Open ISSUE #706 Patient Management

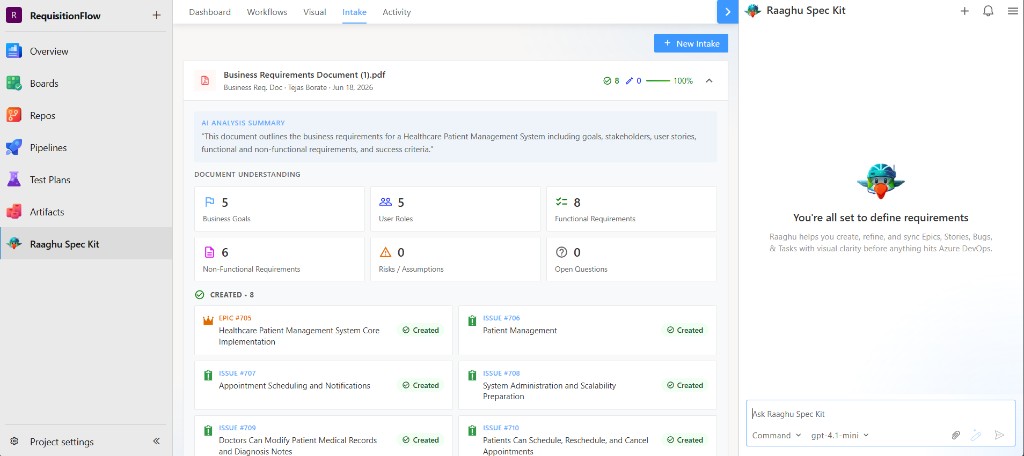click(x=587, y=331)
